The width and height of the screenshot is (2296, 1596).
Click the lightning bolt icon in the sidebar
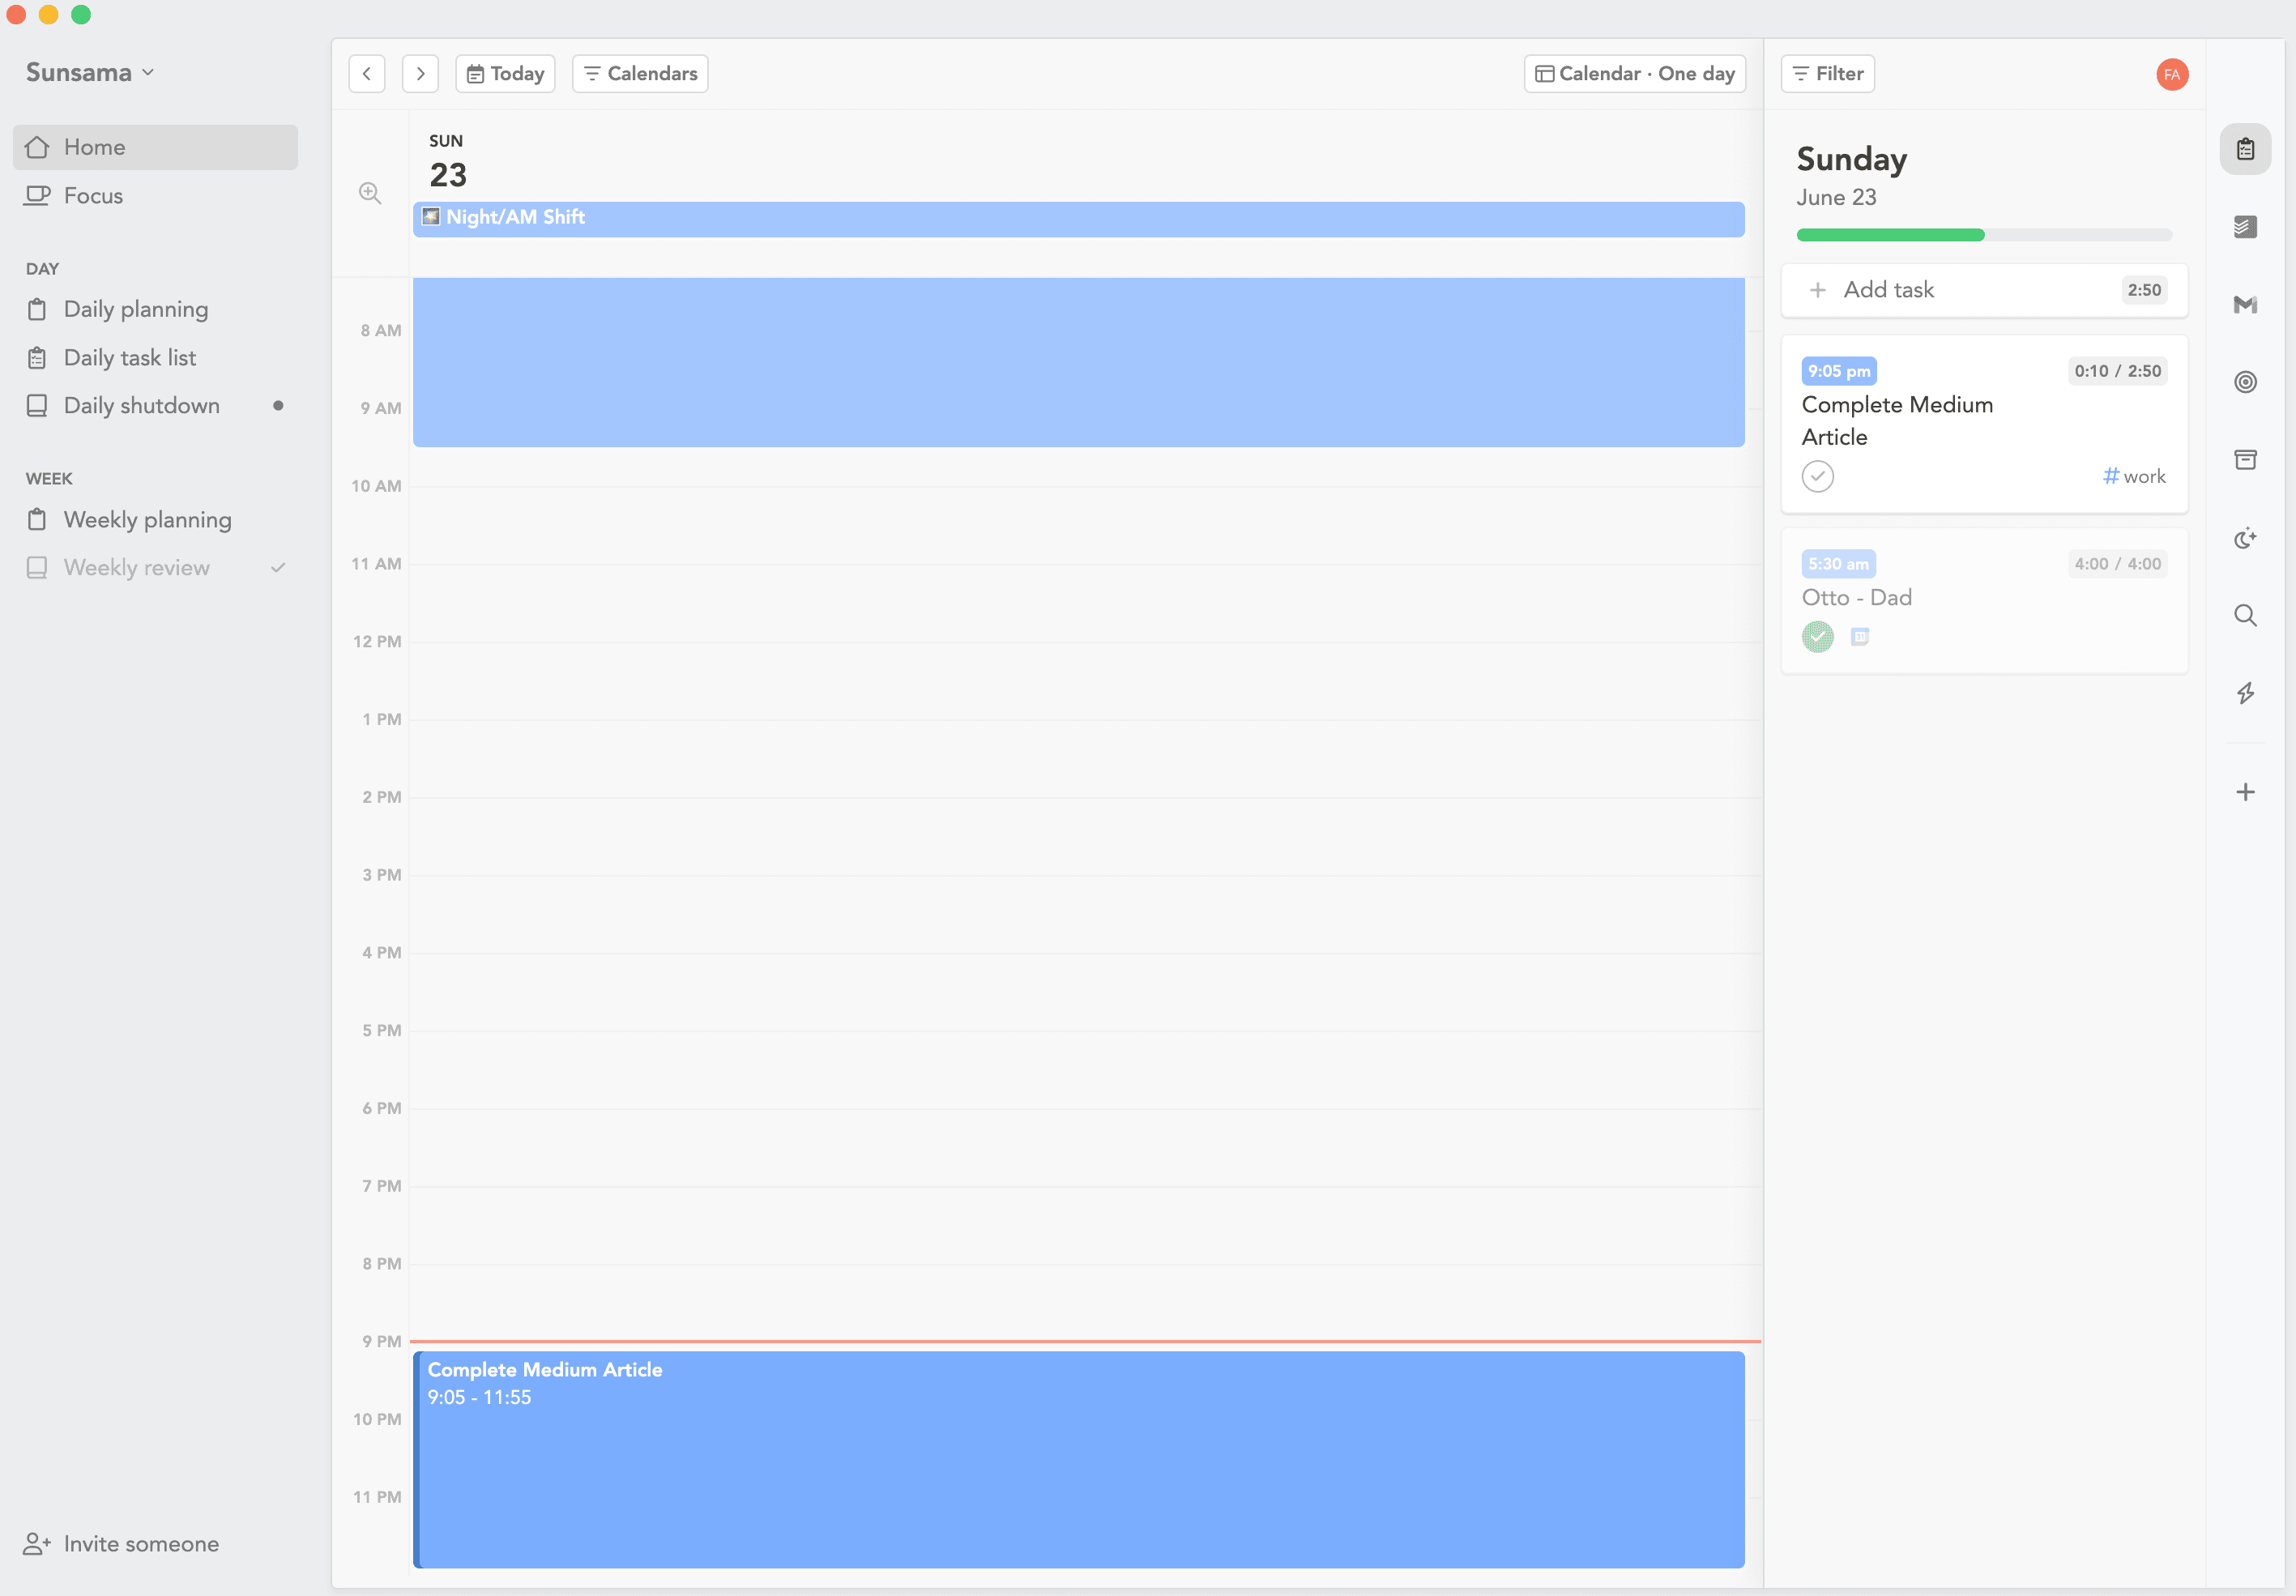tap(2245, 693)
